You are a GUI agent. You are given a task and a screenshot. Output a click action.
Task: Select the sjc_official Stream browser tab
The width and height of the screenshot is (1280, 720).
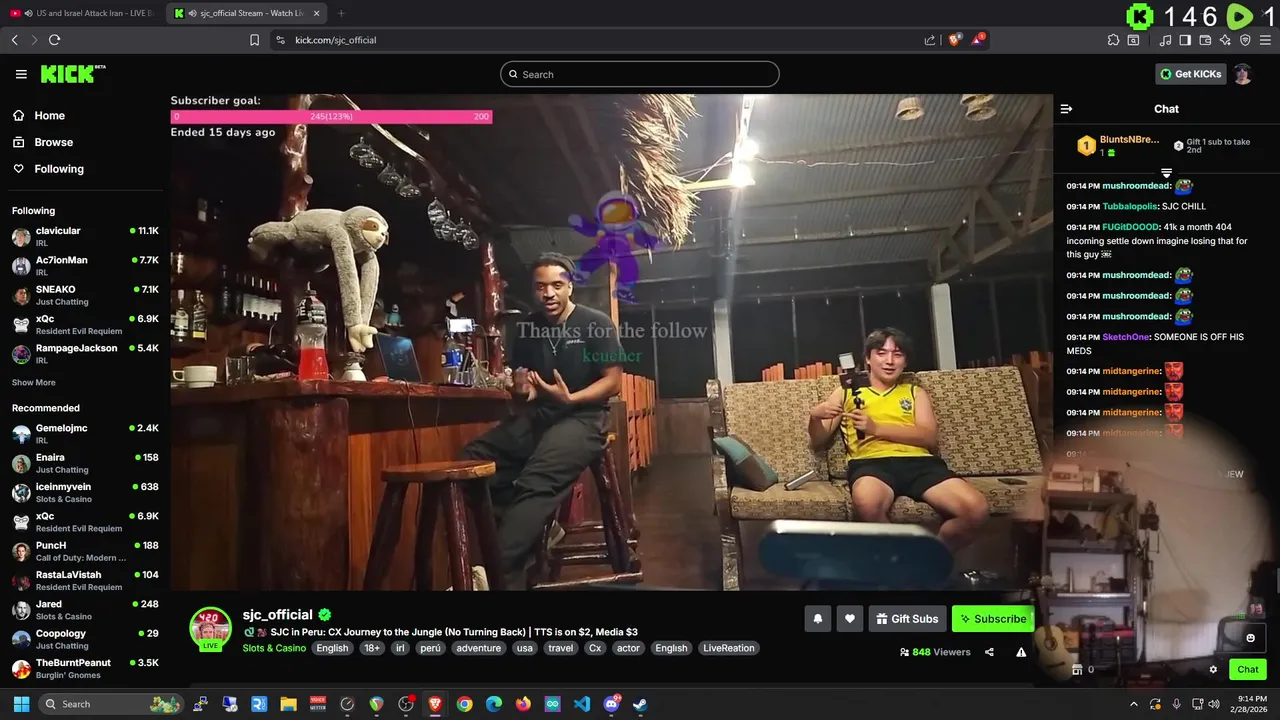[245, 13]
